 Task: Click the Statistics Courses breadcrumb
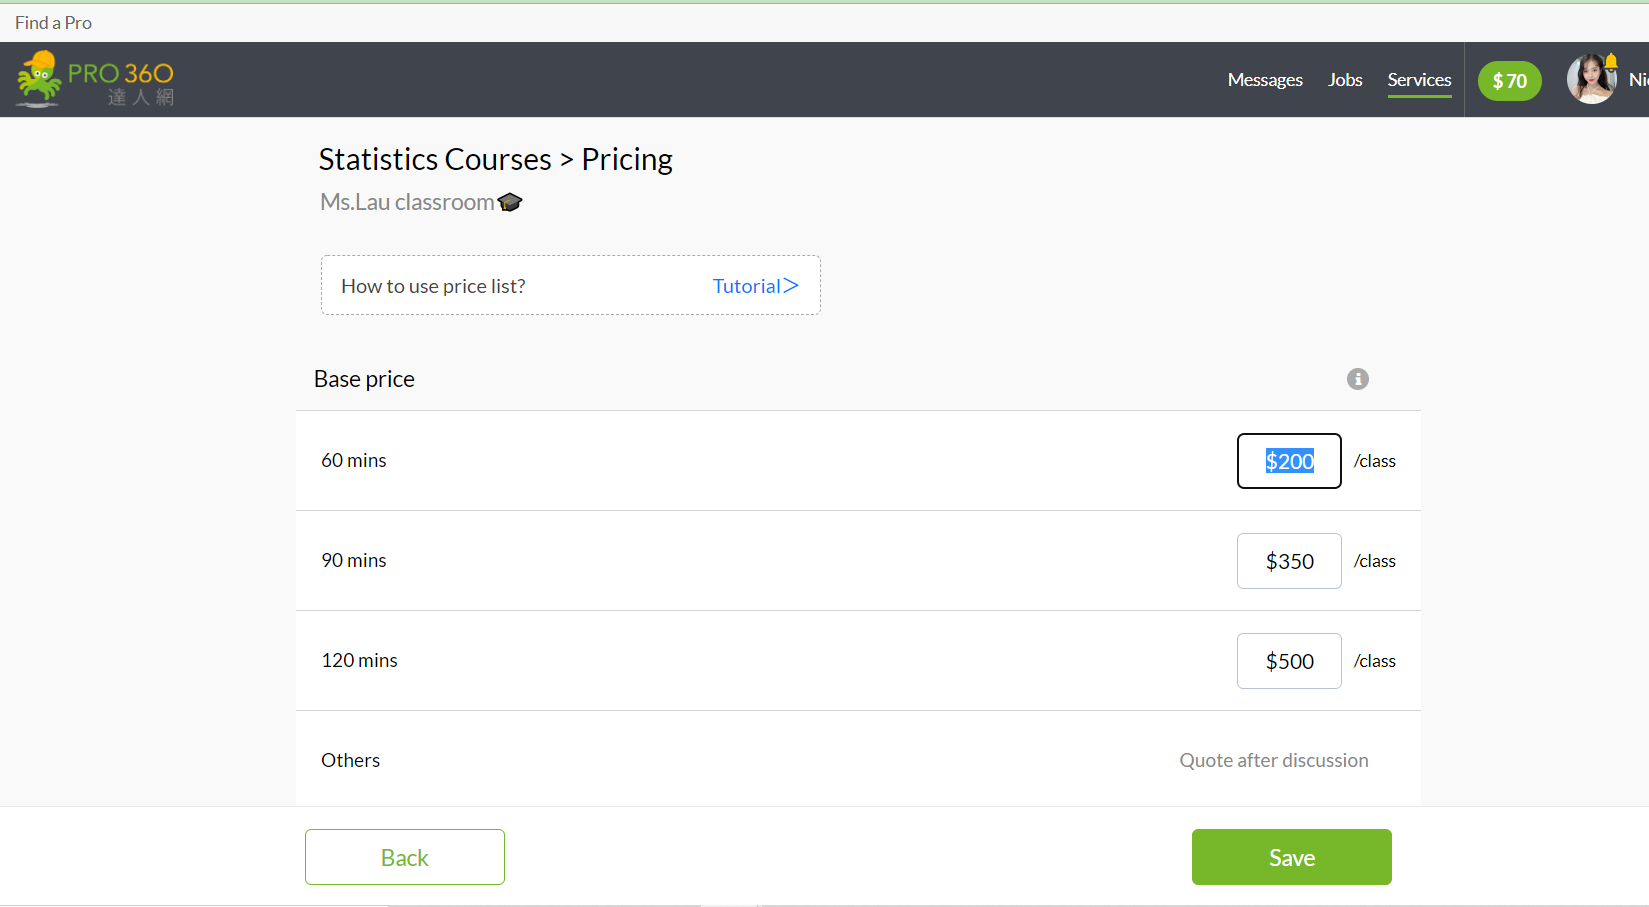435,160
